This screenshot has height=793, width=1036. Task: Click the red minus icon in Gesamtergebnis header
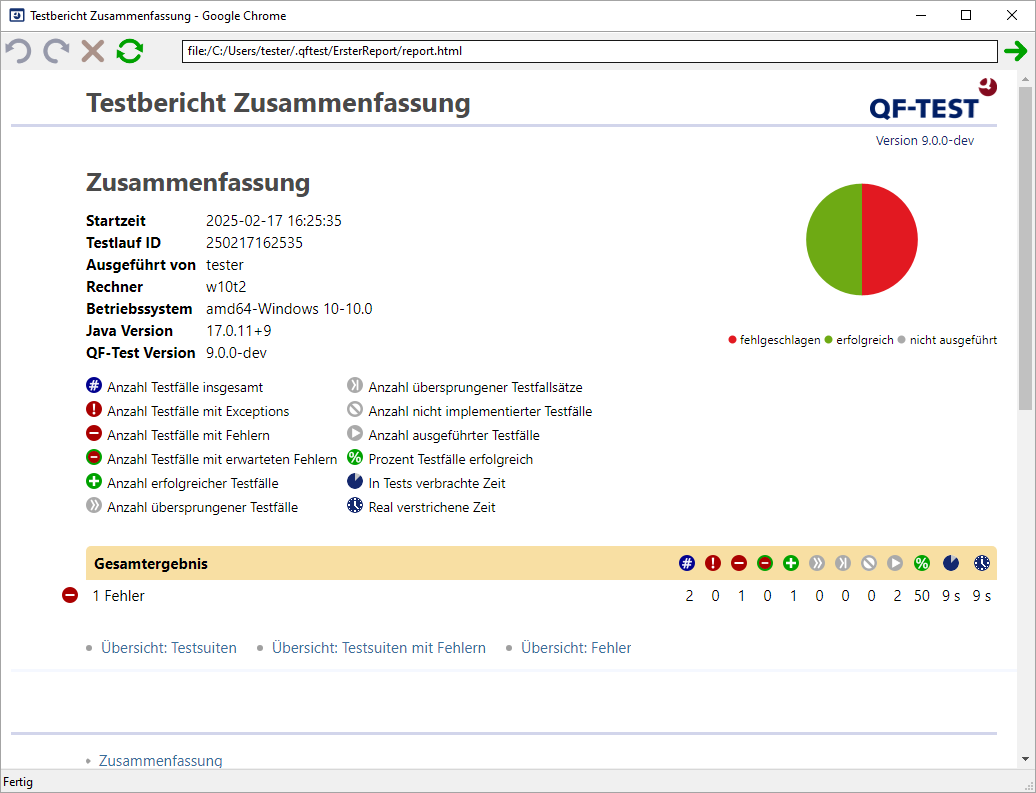(739, 563)
